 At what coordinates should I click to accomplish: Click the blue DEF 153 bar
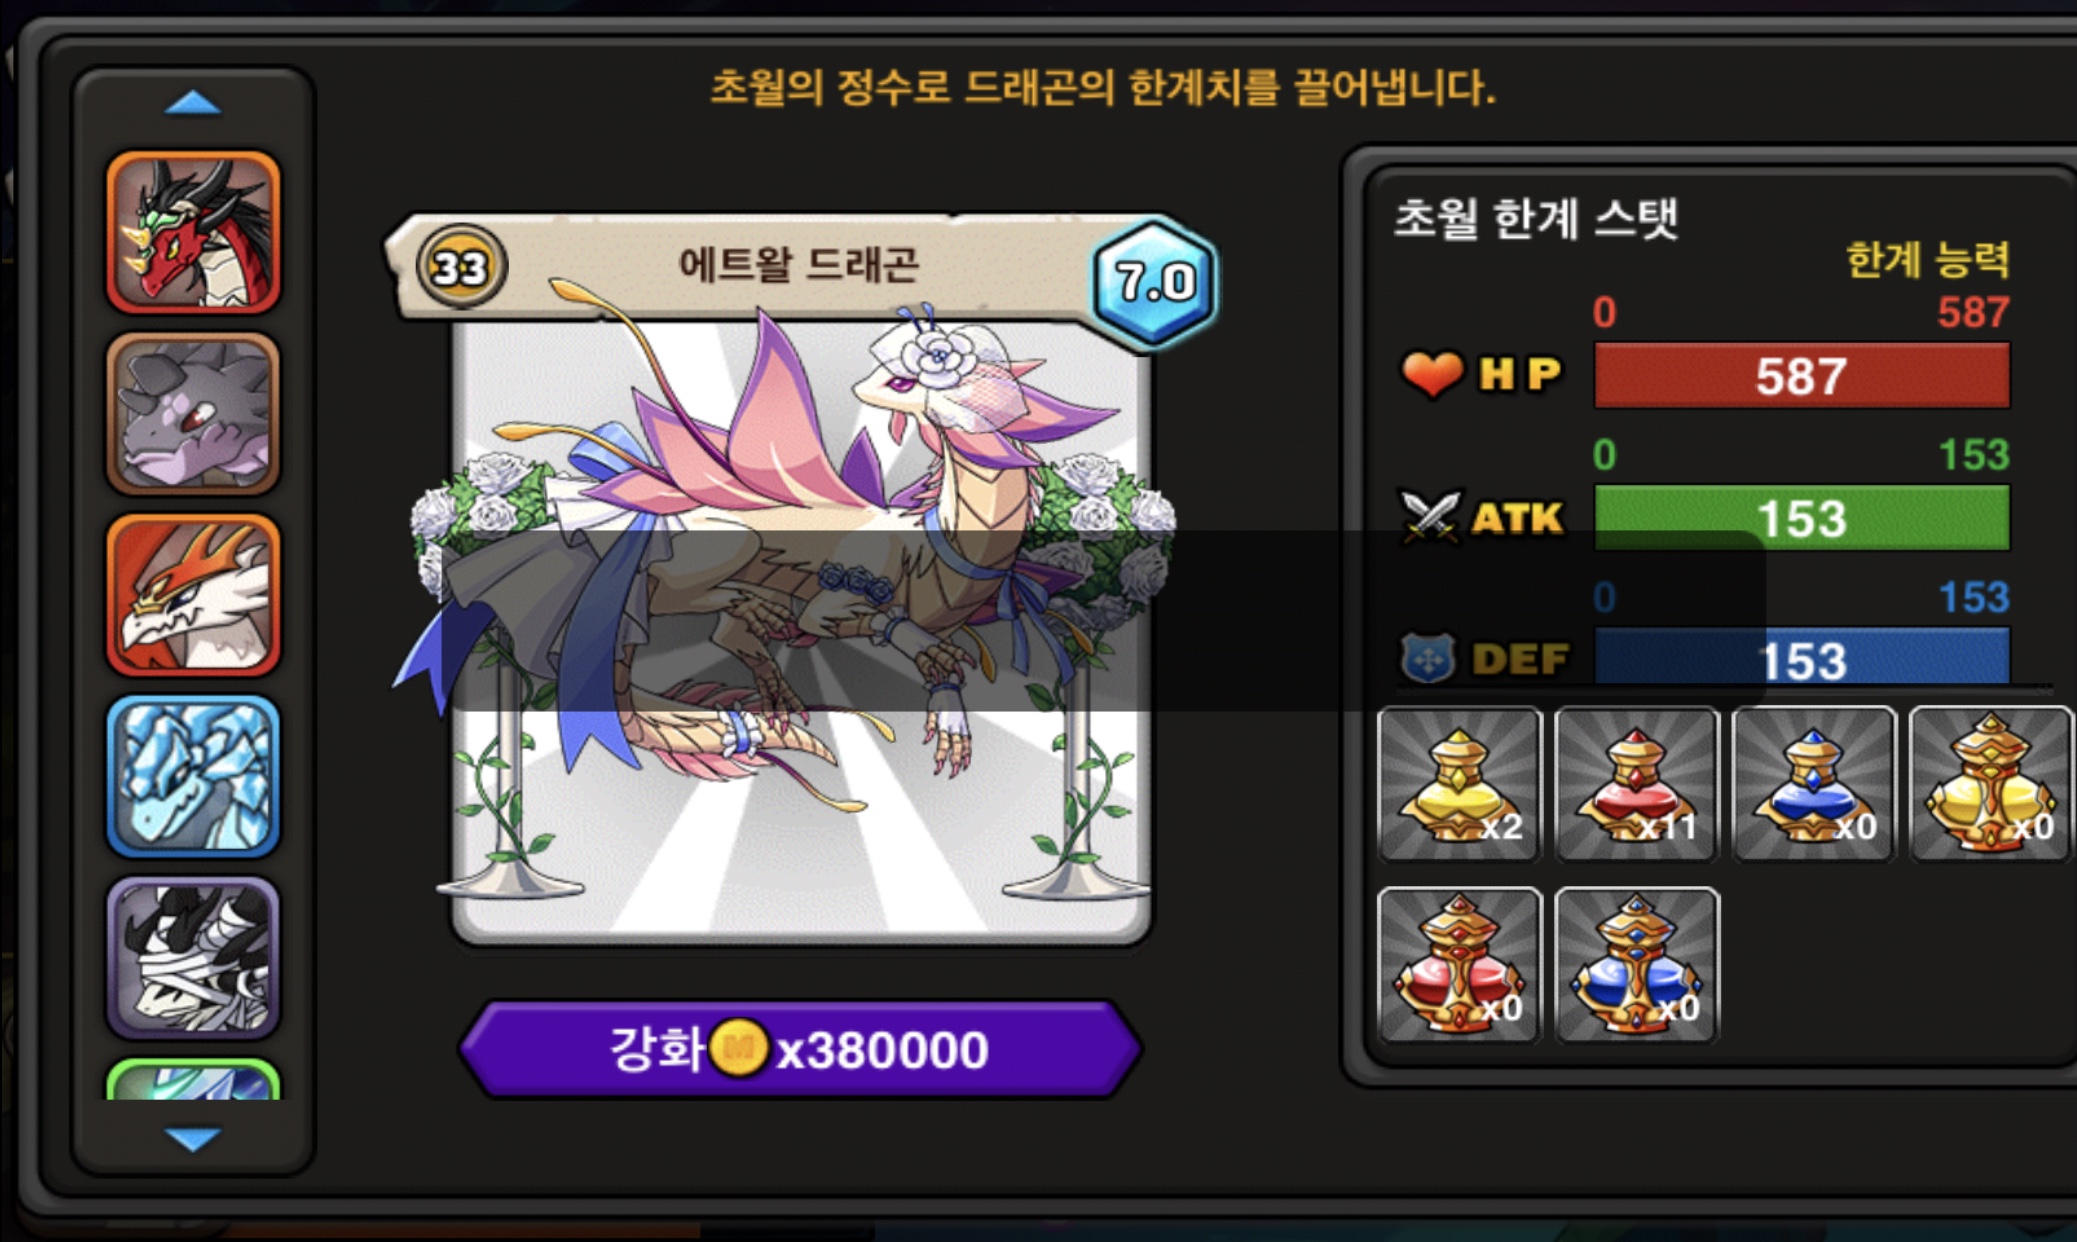[1802, 657]
